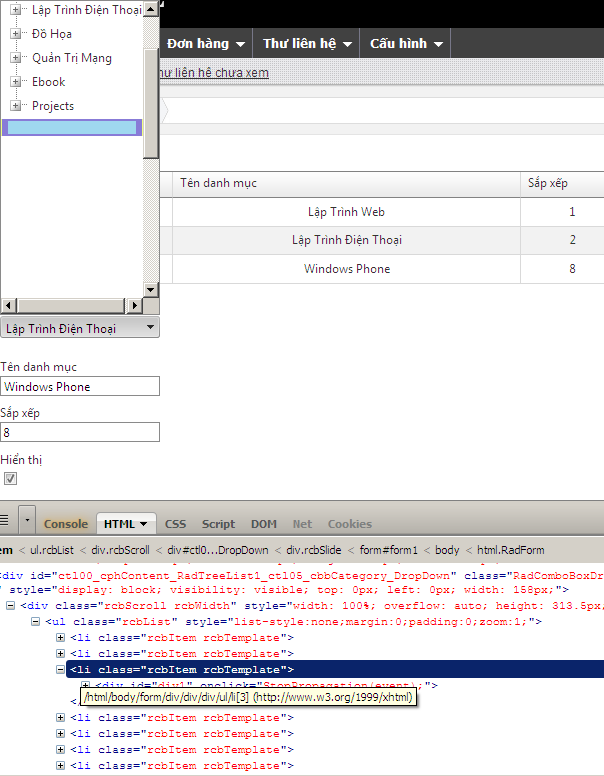Select Ebook in the category tree
Image resolution: width=604 pixels, height=776 pixels.
click(49, 82)
